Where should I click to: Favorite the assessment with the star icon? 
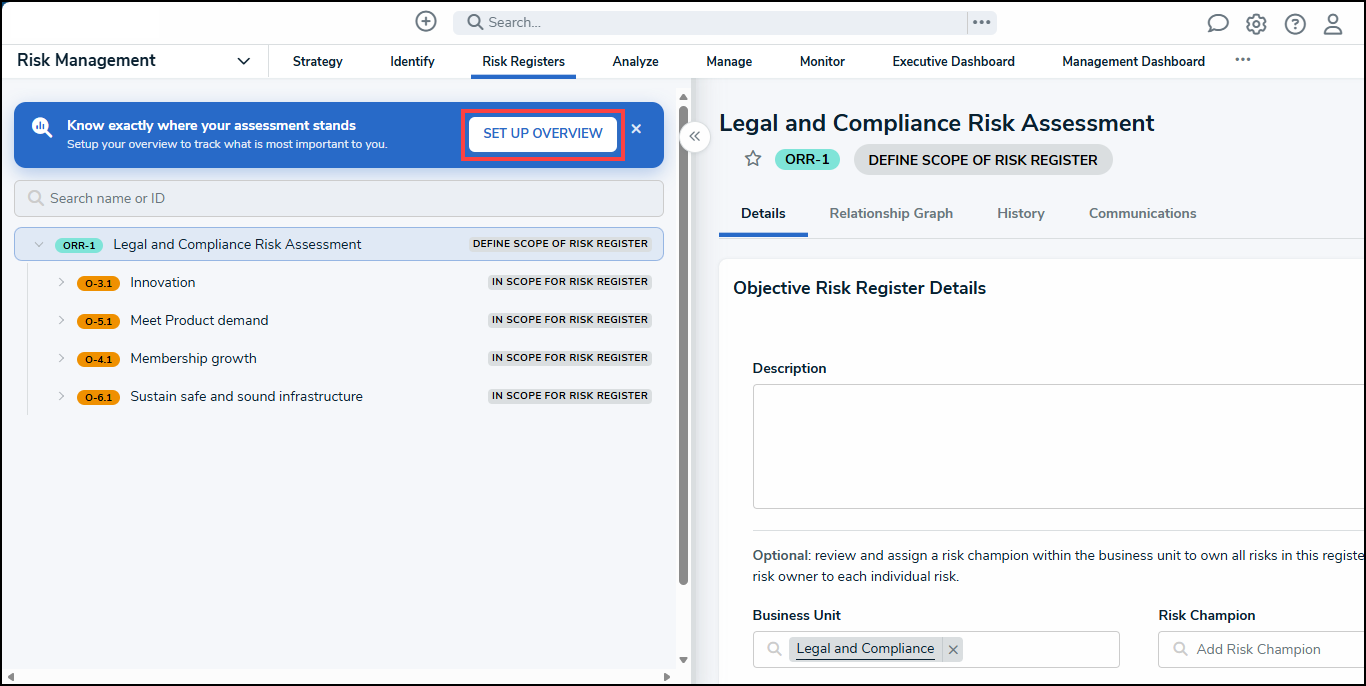(x=753, y=159)
